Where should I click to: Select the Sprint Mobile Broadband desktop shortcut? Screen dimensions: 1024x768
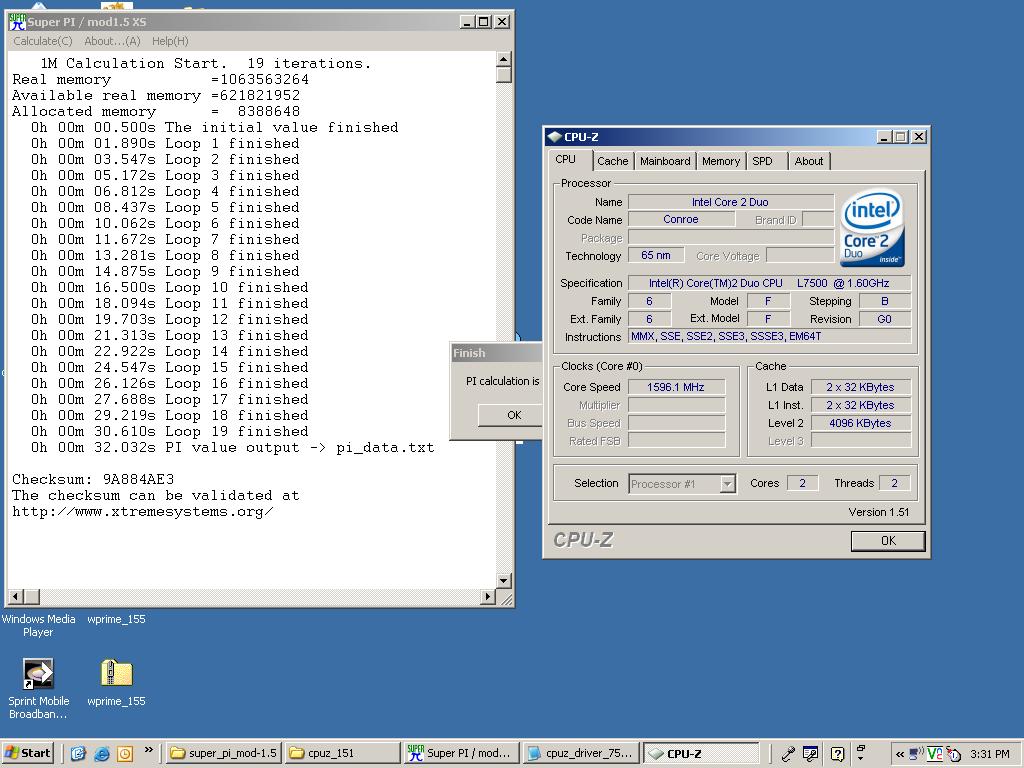(x=38, y=688)
